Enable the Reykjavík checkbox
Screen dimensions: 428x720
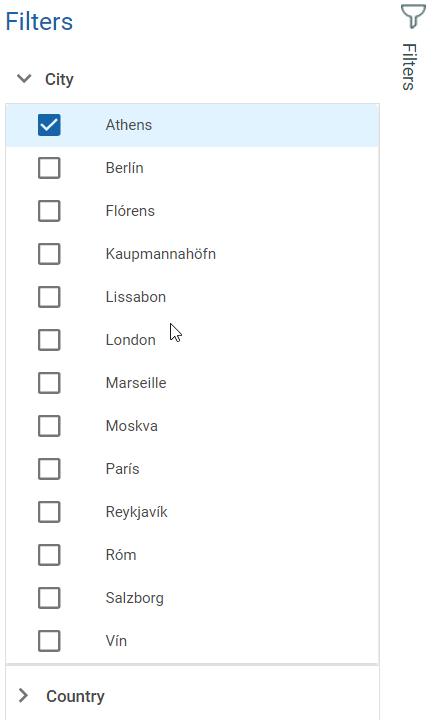point(49,512)
